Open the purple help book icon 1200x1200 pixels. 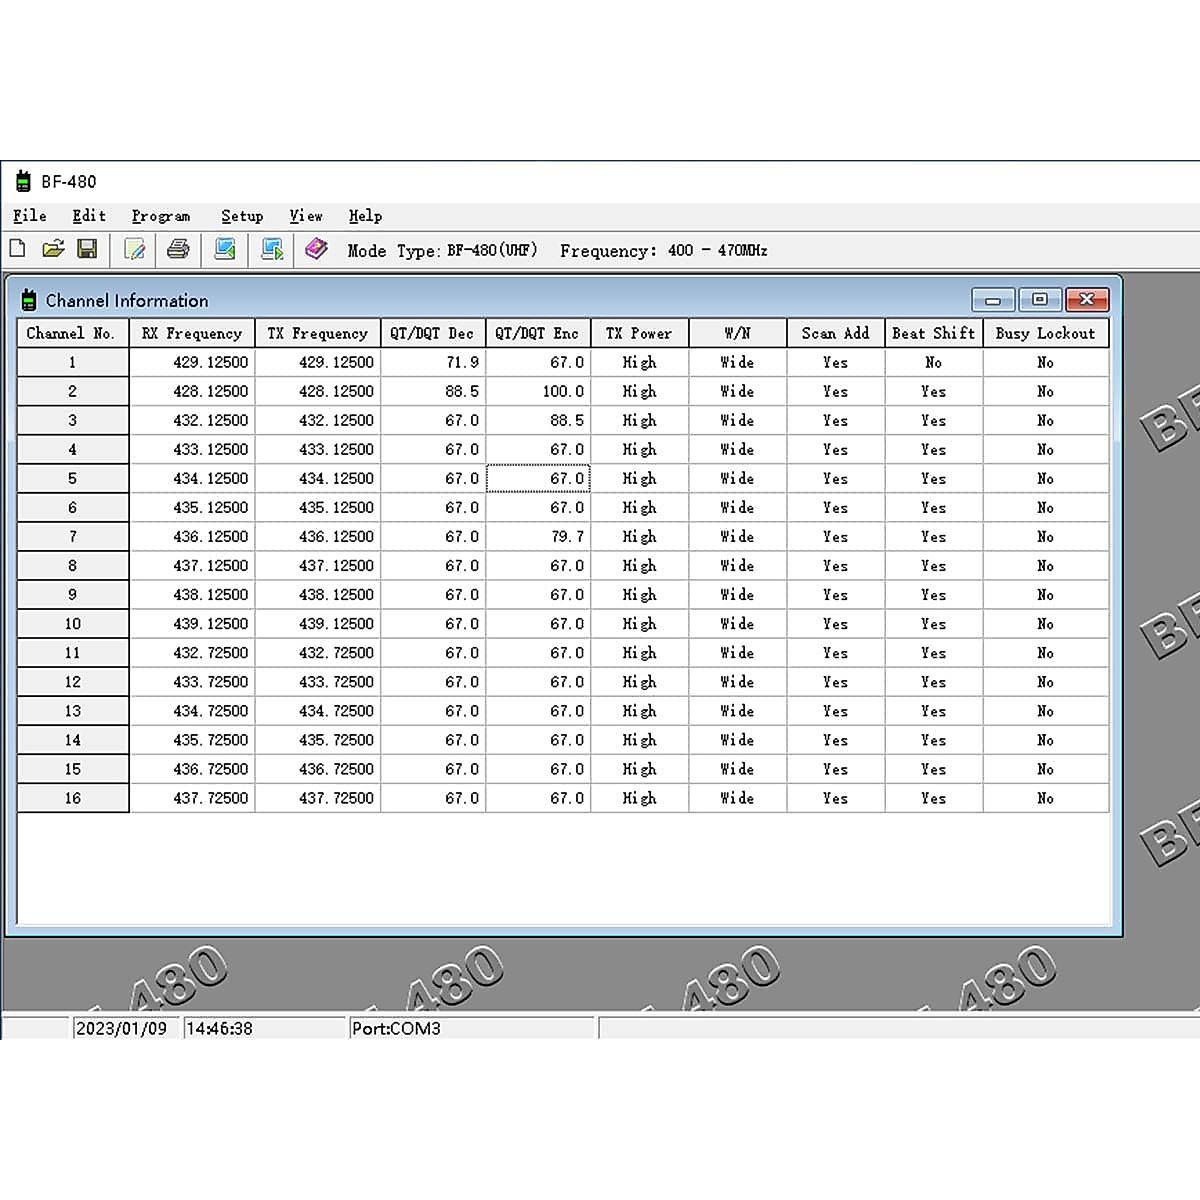(316, 249)
